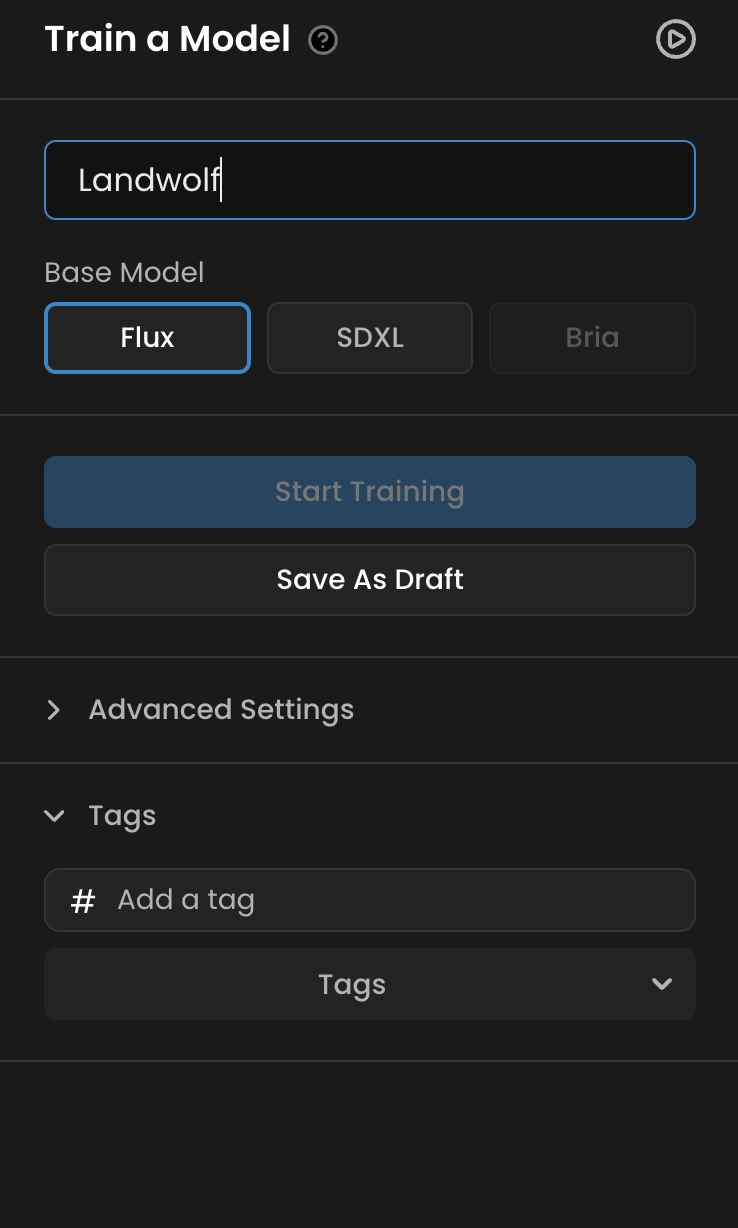Open the video tutorial play icon
The width and height of the screenshot is (738, 1228).
675,40
